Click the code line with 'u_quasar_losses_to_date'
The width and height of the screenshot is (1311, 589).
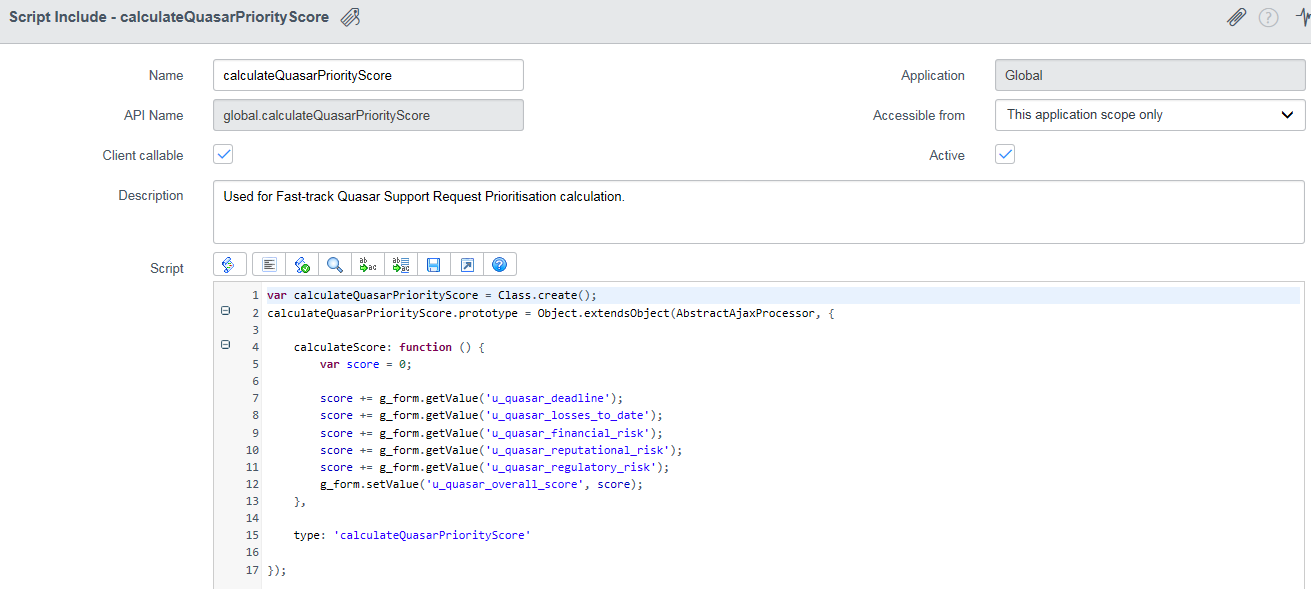[x=492, y=415]
